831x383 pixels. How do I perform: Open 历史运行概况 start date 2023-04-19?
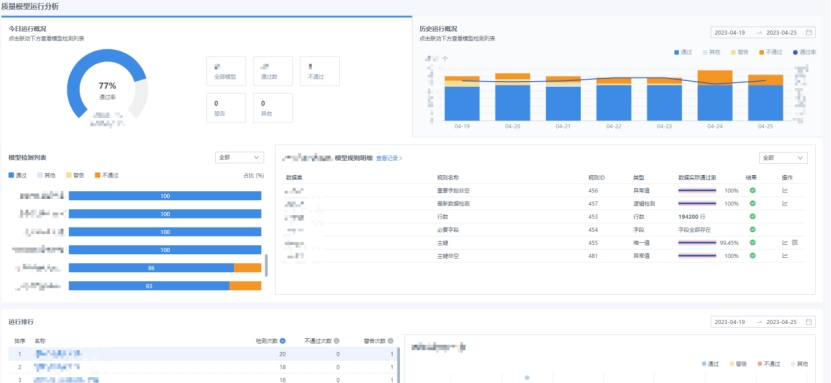click(x=730, y=32)
